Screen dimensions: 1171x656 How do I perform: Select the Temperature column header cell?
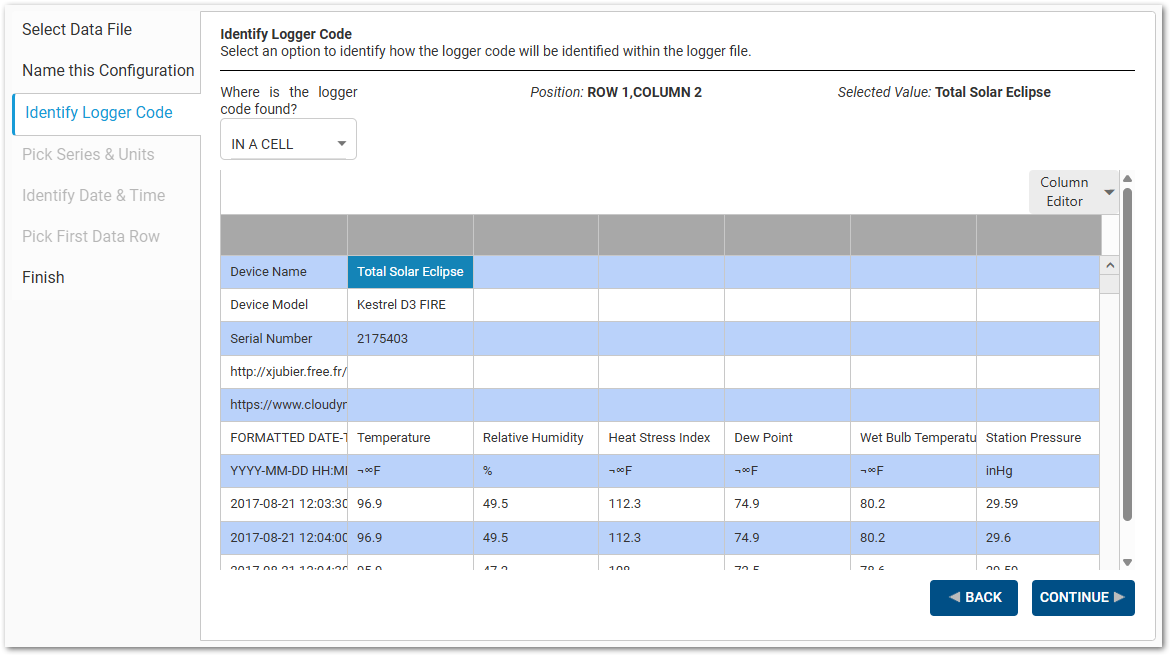[x=410, y=437]
